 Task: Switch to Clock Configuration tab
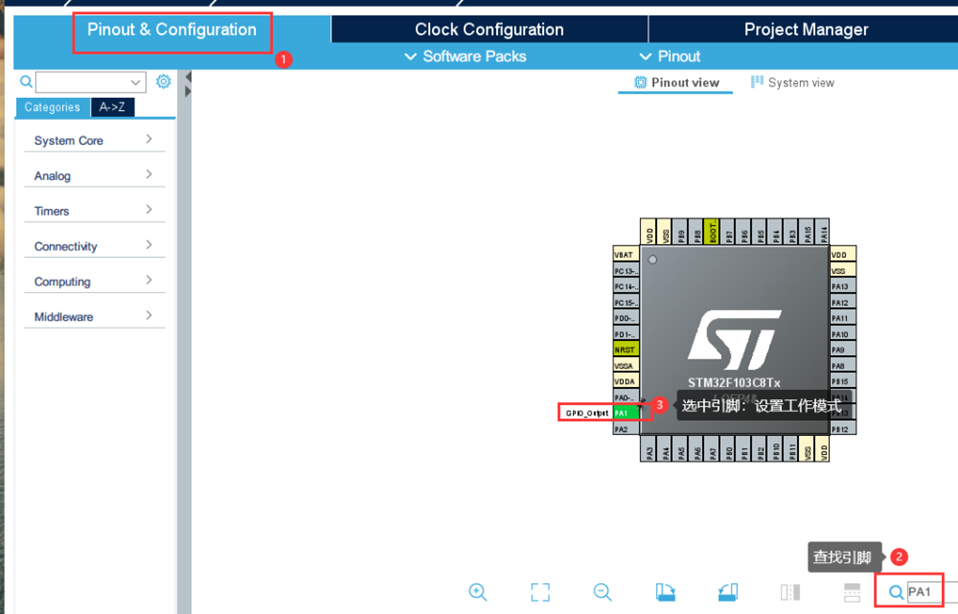489,29
